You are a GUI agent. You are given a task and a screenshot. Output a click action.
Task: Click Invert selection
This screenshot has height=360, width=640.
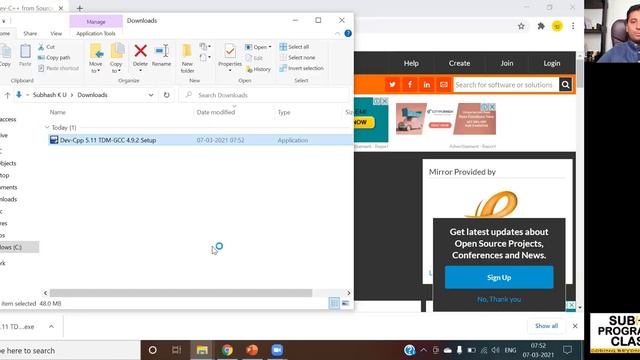pos(301,68)
